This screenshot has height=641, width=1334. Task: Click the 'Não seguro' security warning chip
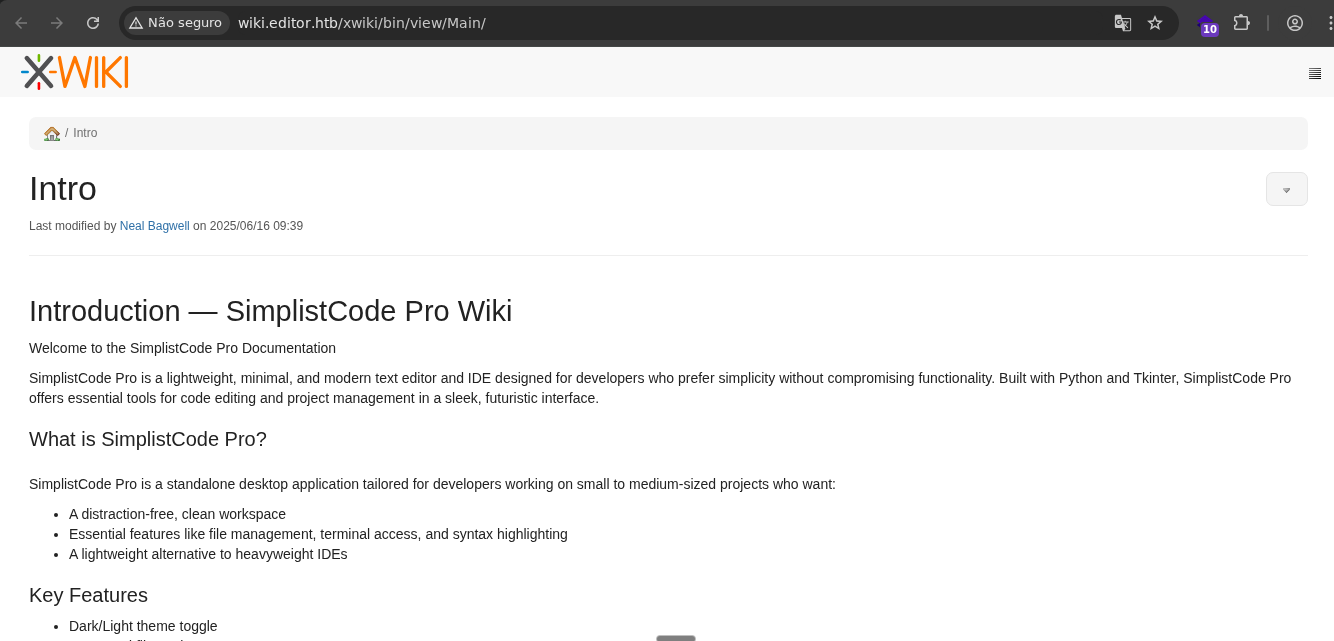(x=176, y=23)
